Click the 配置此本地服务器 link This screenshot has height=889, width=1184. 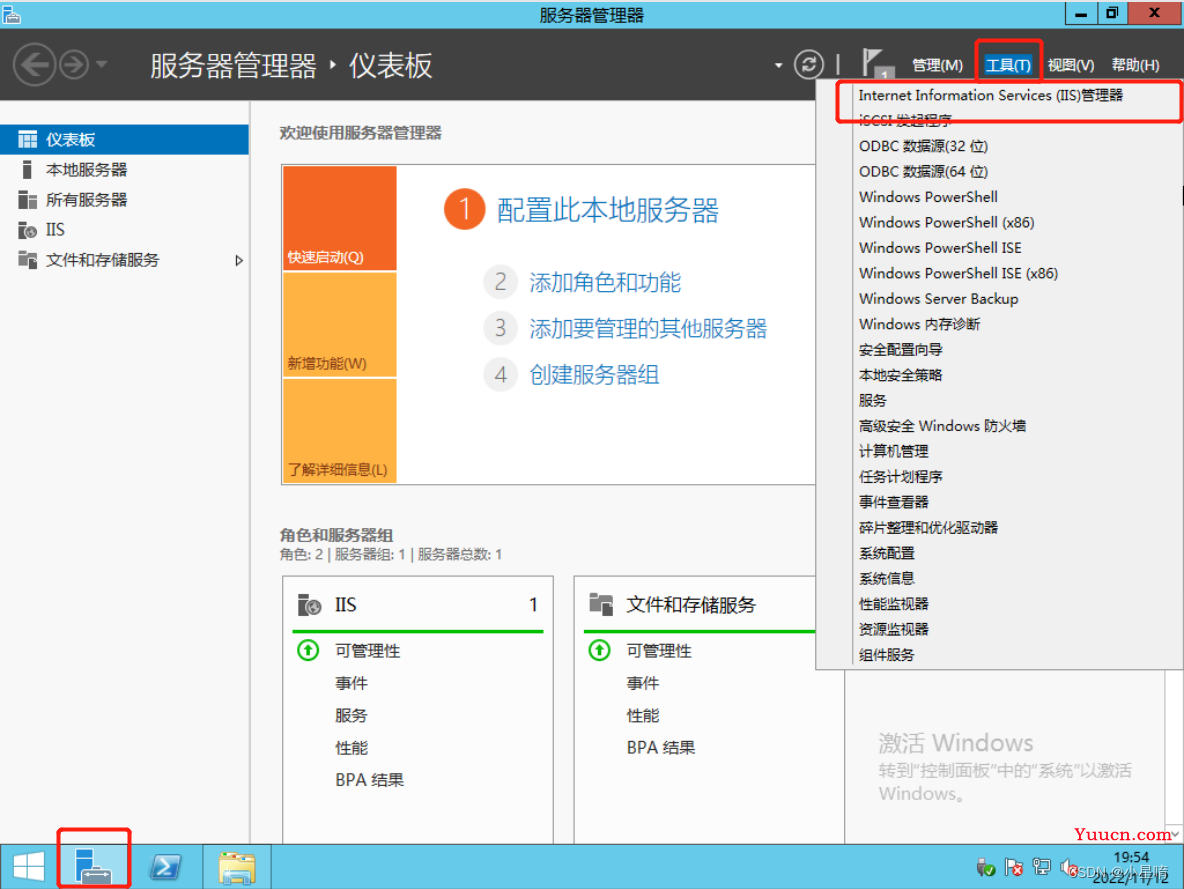[x=608, y=210]
